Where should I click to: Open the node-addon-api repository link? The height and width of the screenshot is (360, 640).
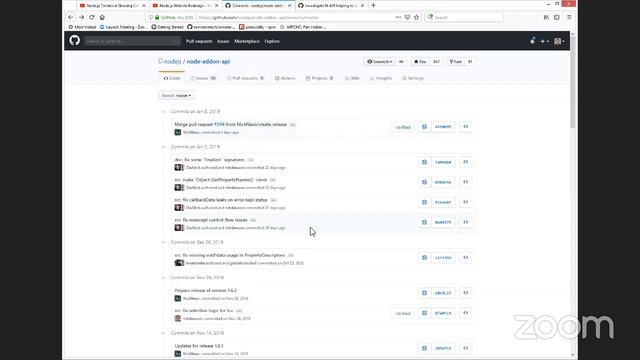208,62
